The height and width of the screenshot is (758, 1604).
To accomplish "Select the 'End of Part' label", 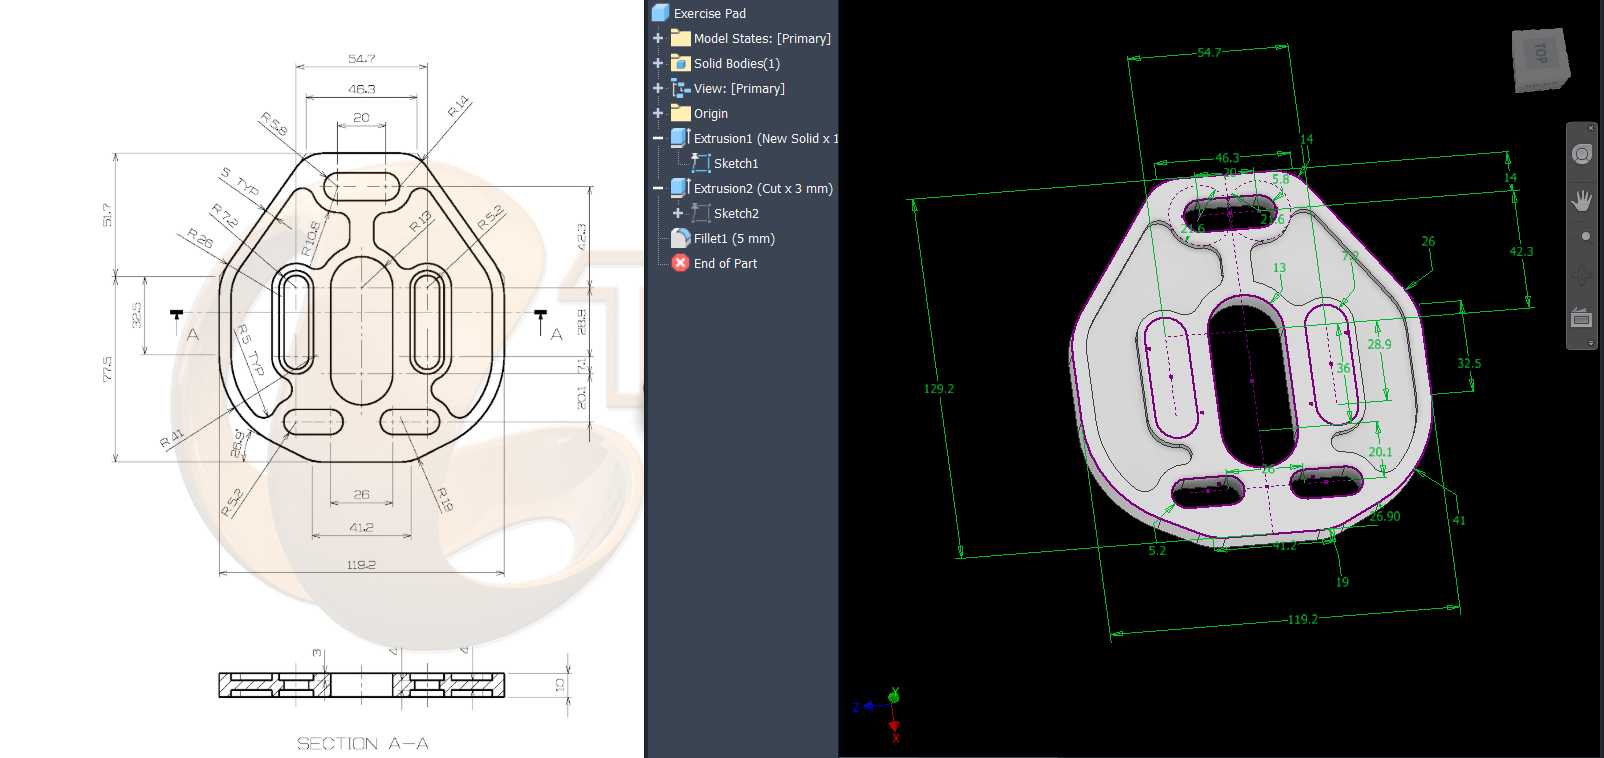I will pyautogui.click(x=725, y=263).
